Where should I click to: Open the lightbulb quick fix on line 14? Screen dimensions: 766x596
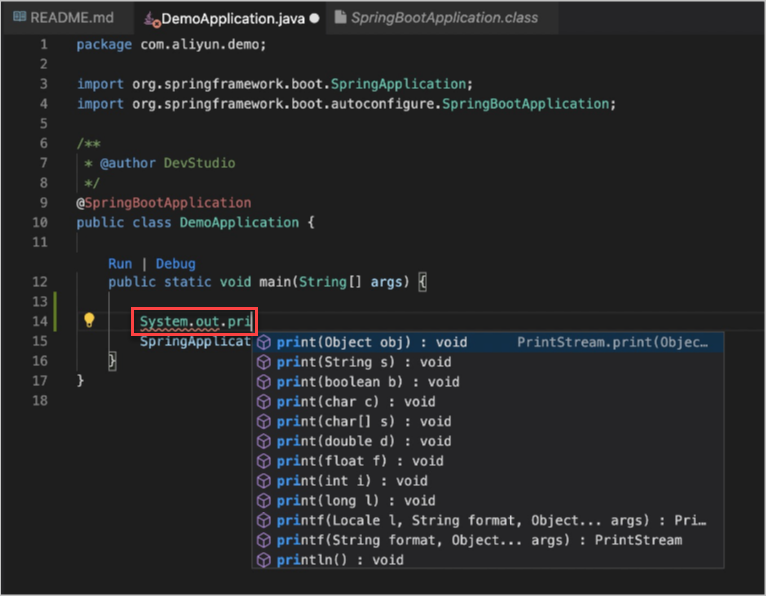point(89,320)
